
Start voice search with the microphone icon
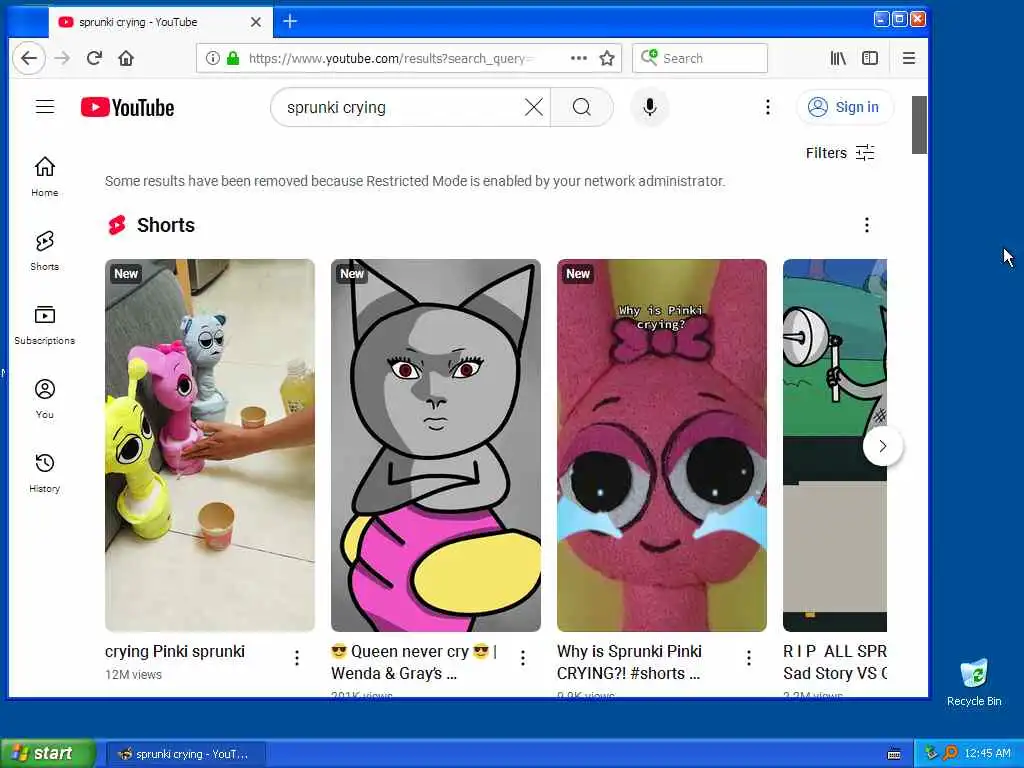point(650,107)
